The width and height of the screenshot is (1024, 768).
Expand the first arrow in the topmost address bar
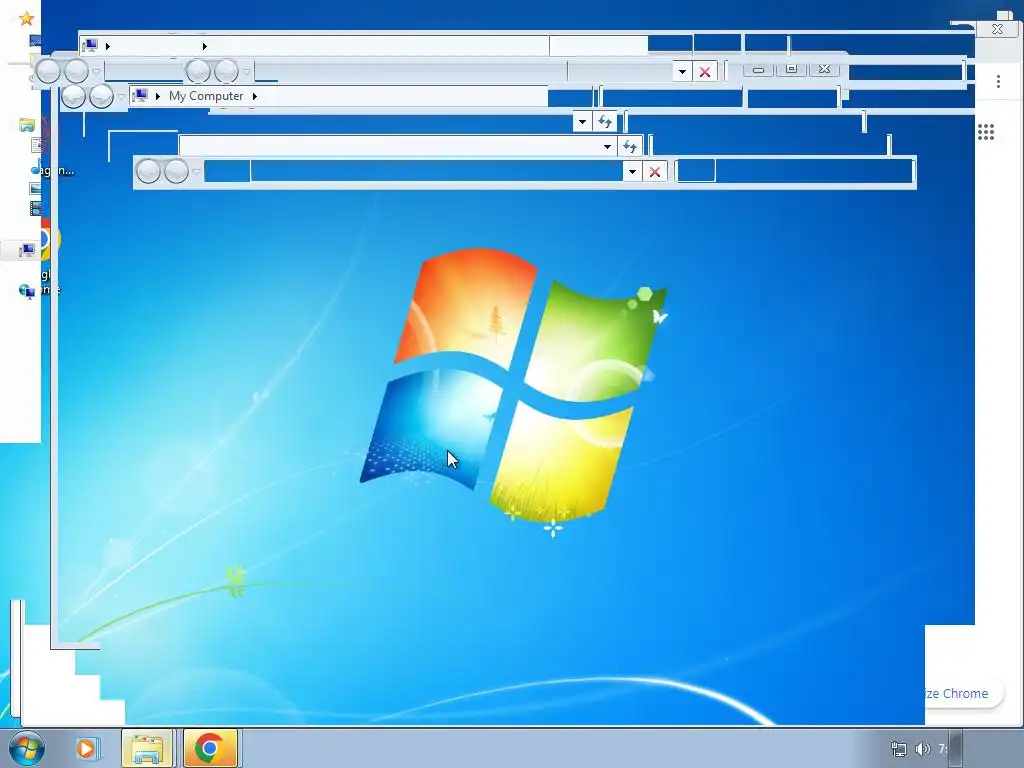pyautogui.click(x=108, y=46)
